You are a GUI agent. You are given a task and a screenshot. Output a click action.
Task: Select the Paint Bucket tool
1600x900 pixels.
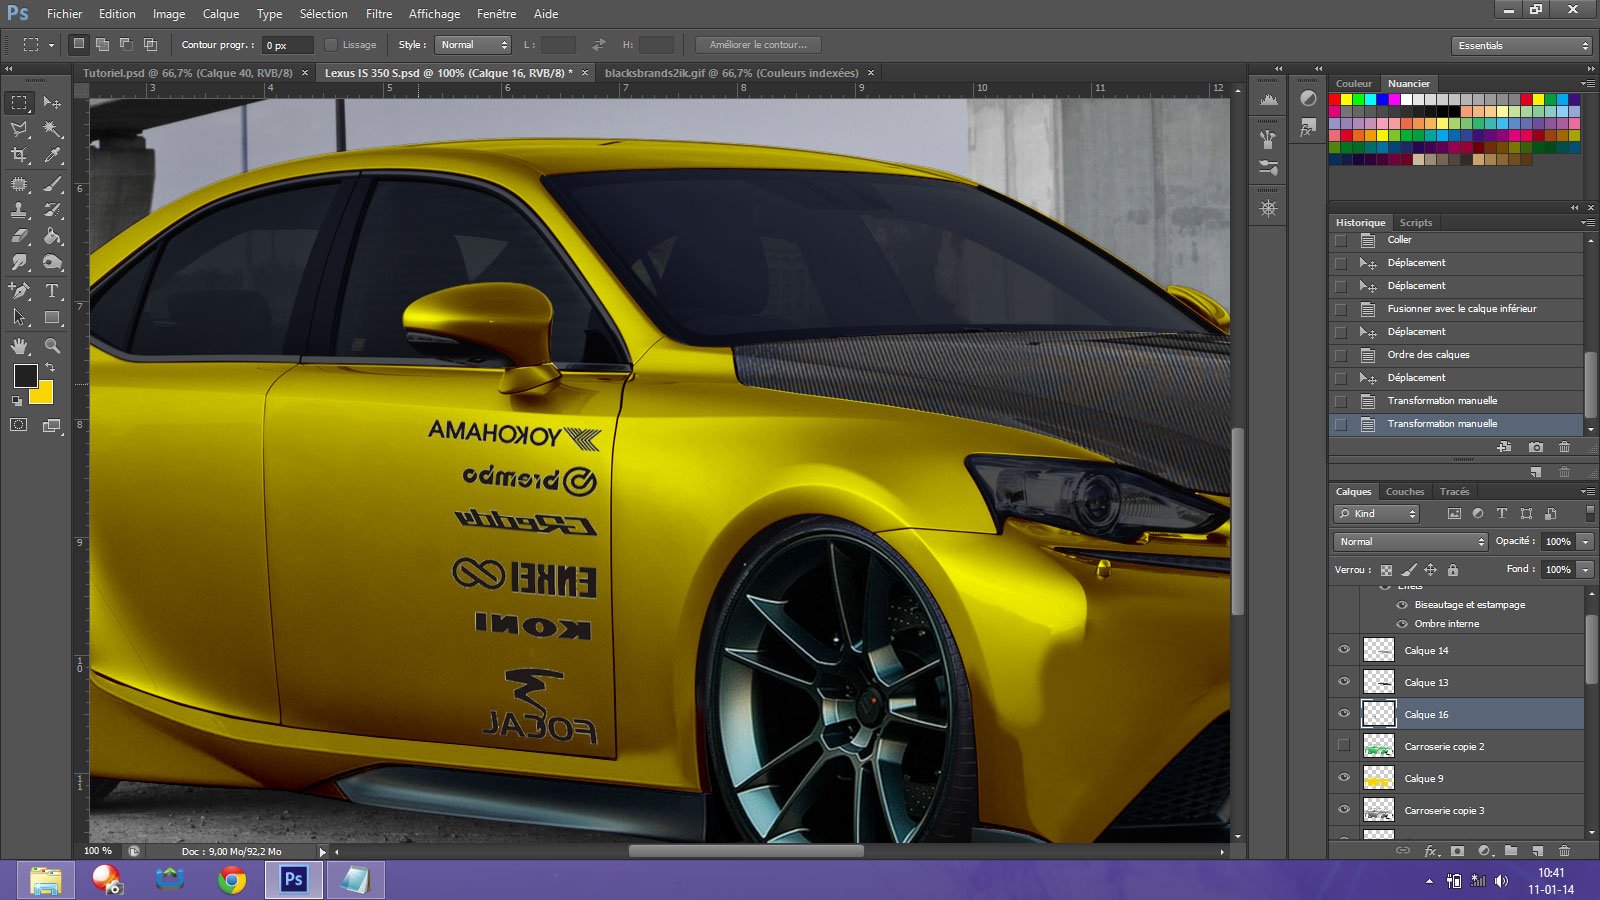coord(52,236)
